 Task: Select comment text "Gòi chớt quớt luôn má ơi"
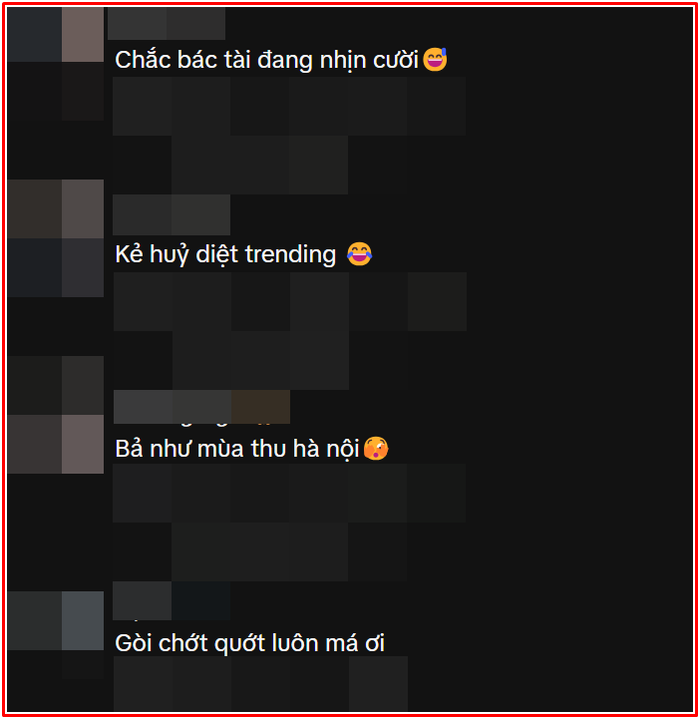click(250, 643)
